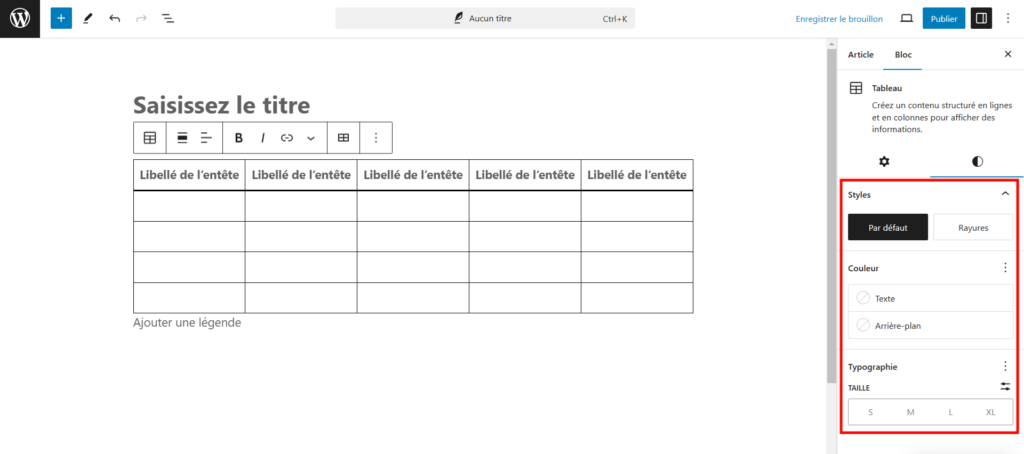Collapse the Styles panel
The height and width of the screenshot is (454, 1024).
[x=1005, y=194]
